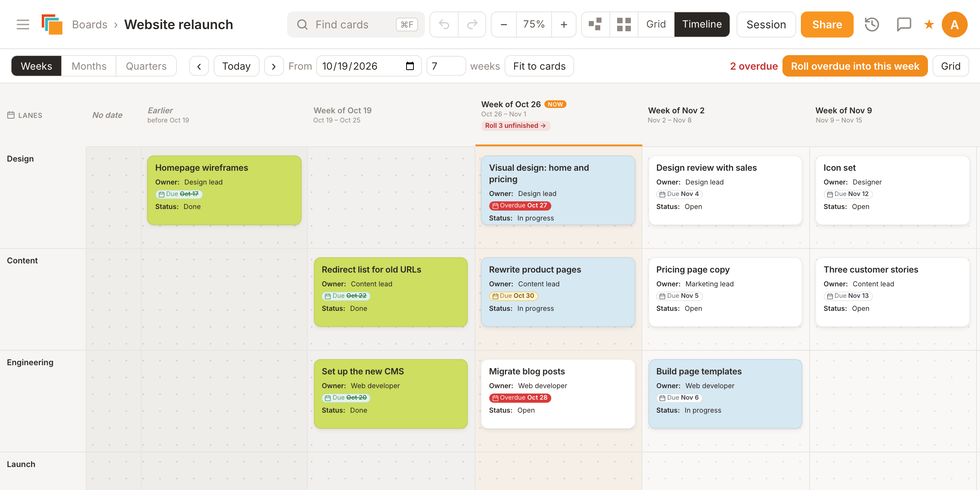Viewport: 980px width, 490px height.
Task: Open the Redirect list for old URLs card
Action: click(391, 292)
